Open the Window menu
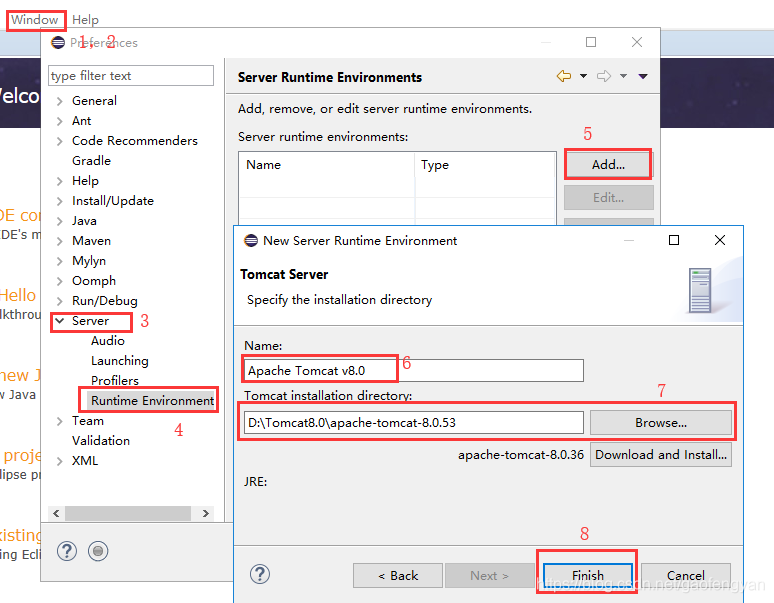The height and width of the screenshot is (603, 774). (x=35, y=20)
